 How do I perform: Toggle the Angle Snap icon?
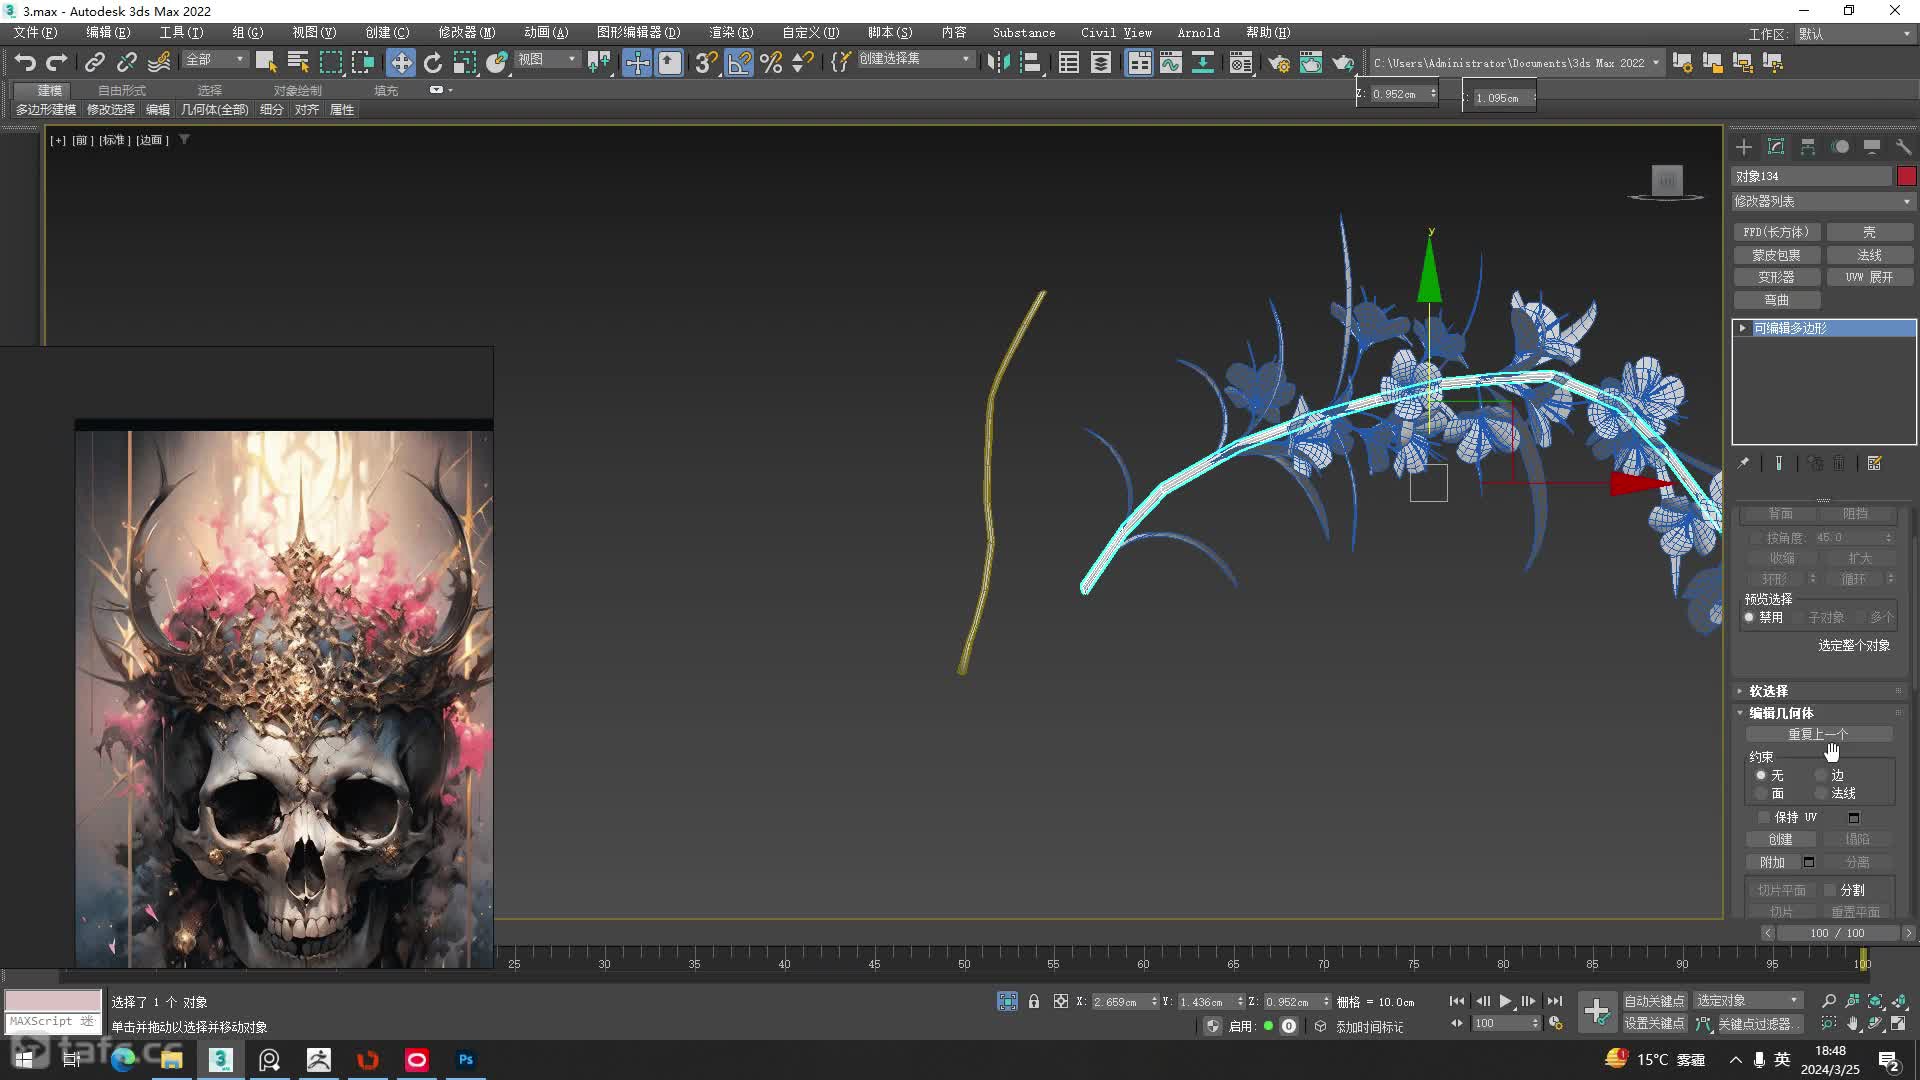tap(739, 63)
